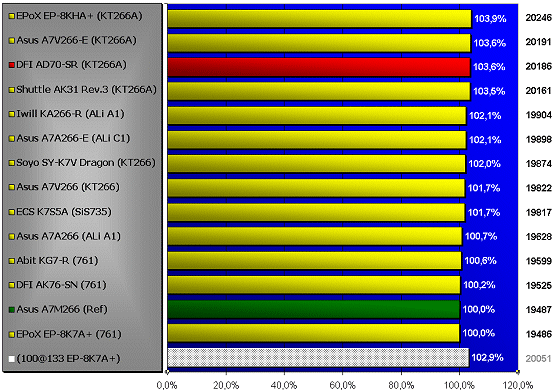555x392 pixels.
Task: Select the (100@133 EP-8K7A+) label
Action: (68, 358)
